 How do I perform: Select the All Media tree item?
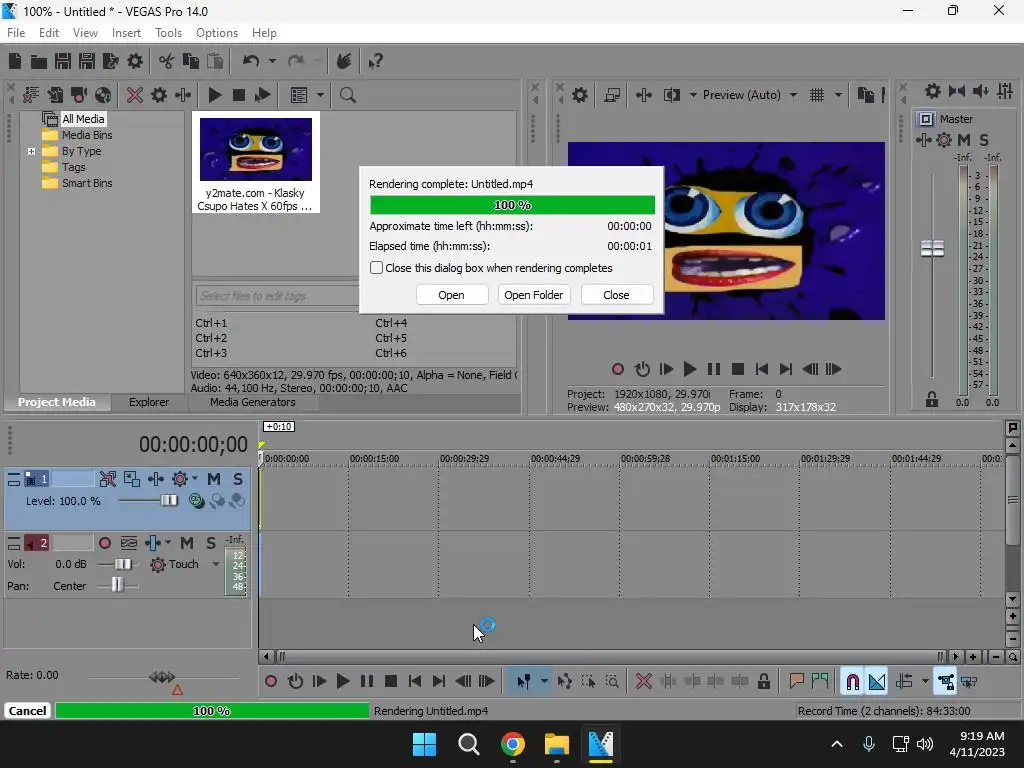tap(83, 119)
